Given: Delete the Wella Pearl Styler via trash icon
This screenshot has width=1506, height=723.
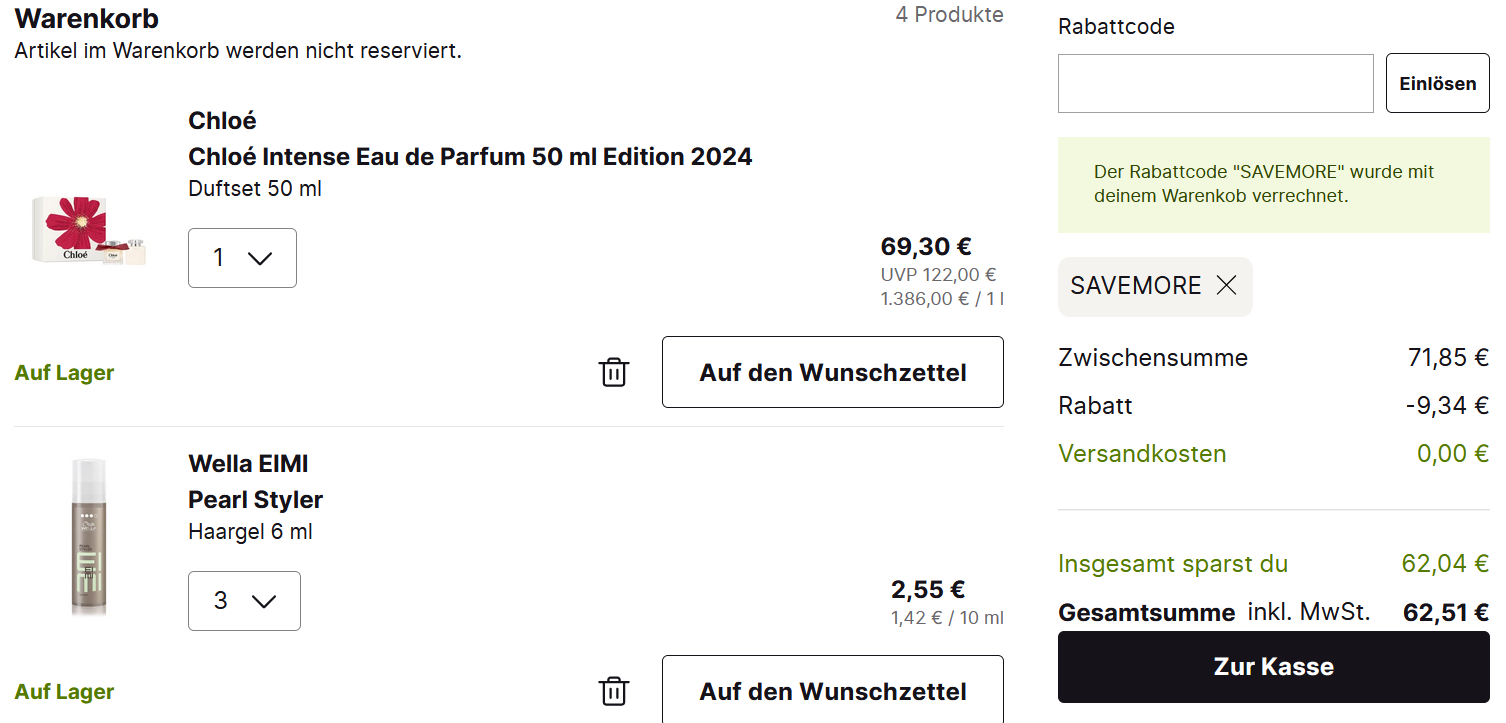Looking at the screenshot, I should 613,691.
